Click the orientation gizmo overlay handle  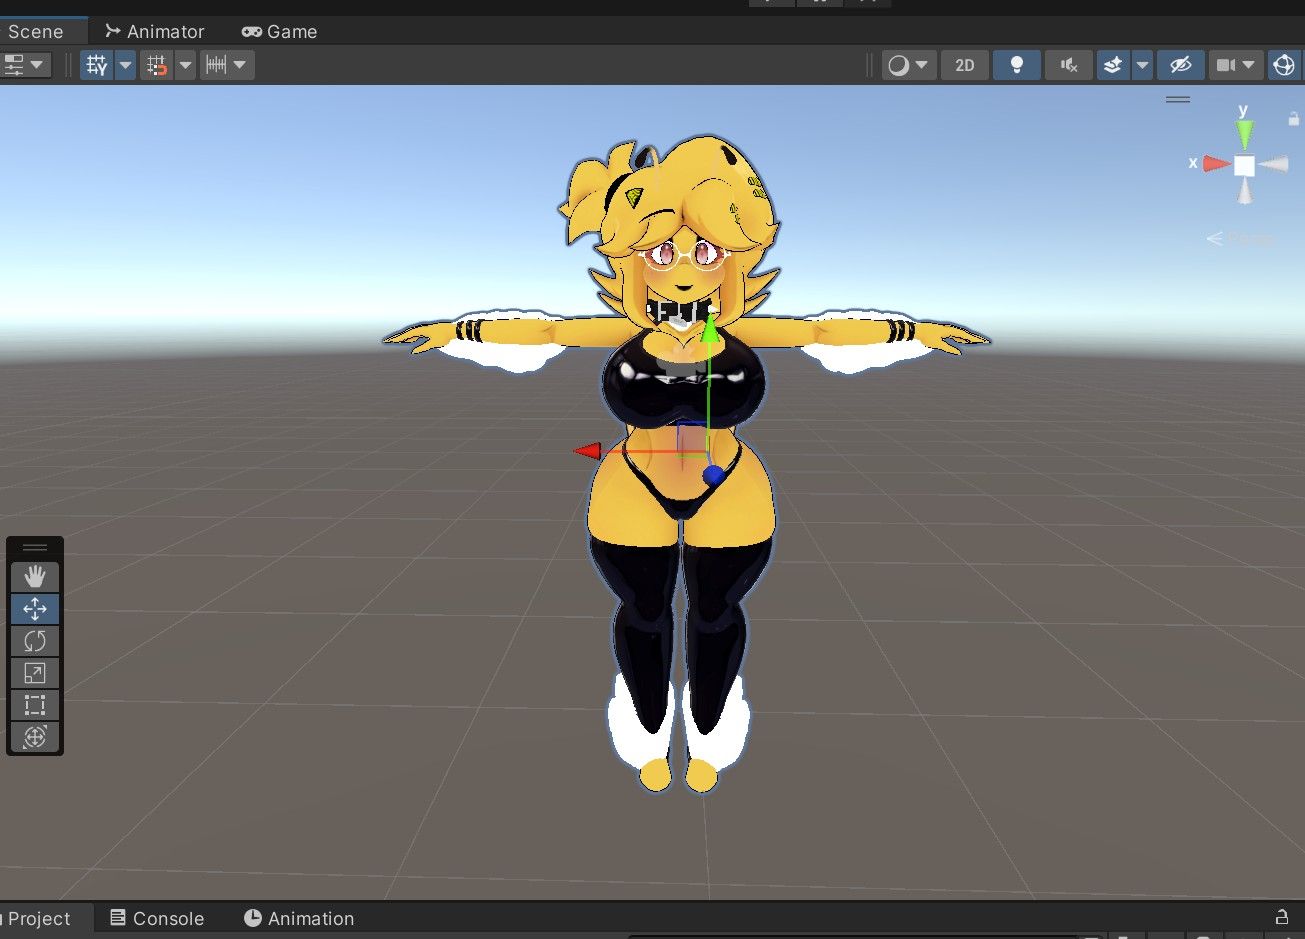point(1178,99)
